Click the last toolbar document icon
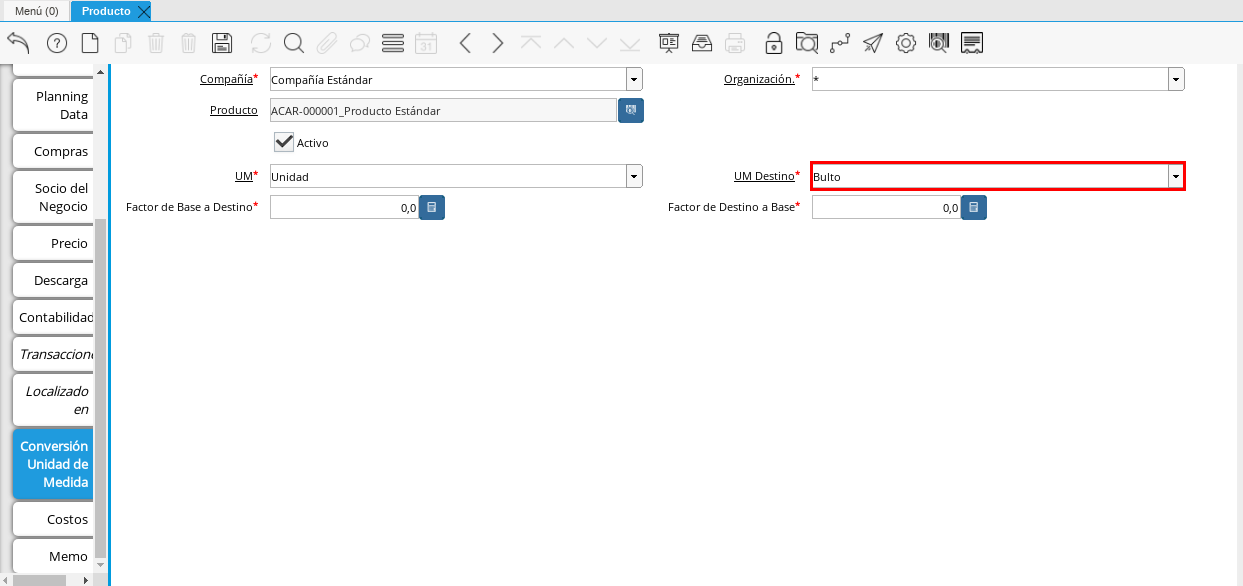This screenshot has width=1243, height=586. click(972, 43)
